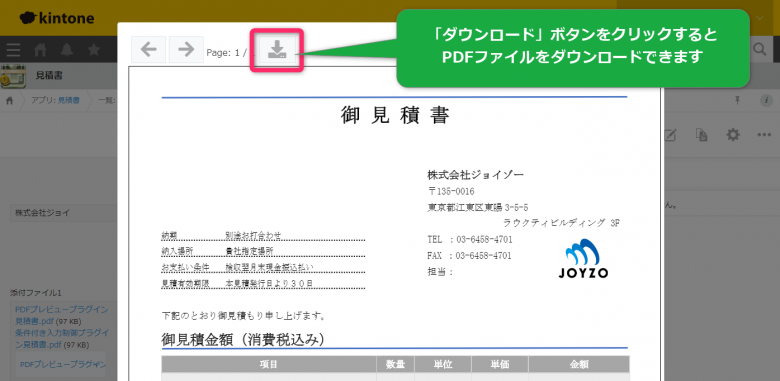Click the pin icon near top right
The image size is (780, 381).
738,100
